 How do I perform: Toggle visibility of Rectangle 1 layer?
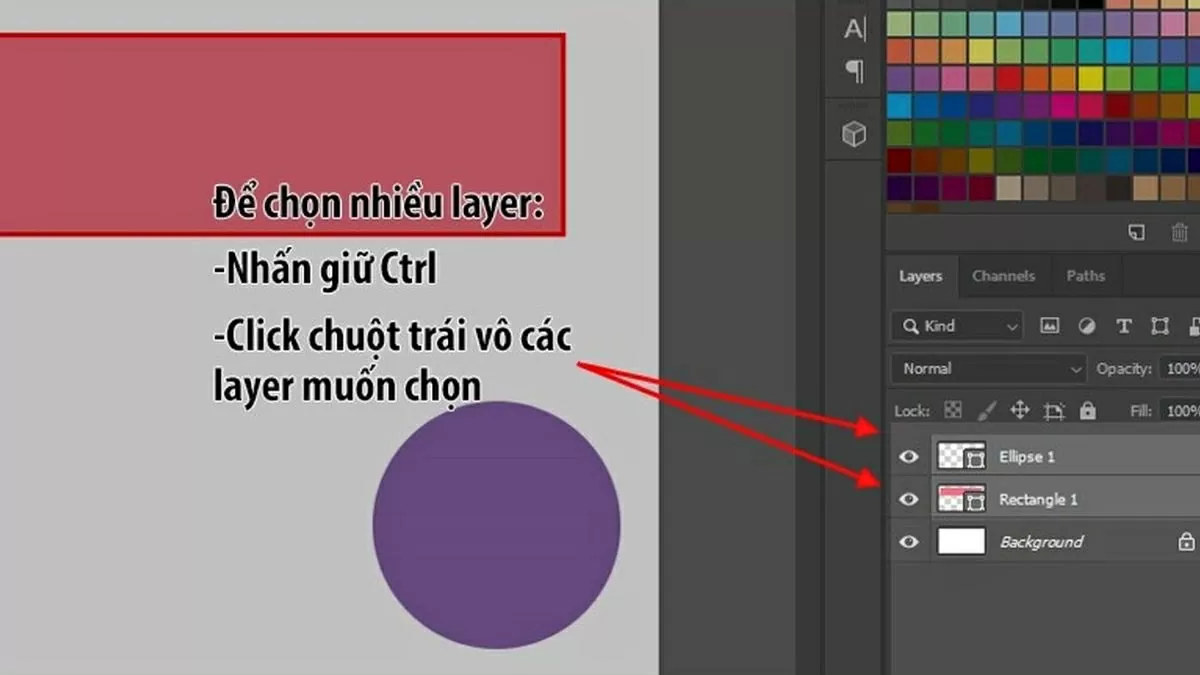pos(908,499)
